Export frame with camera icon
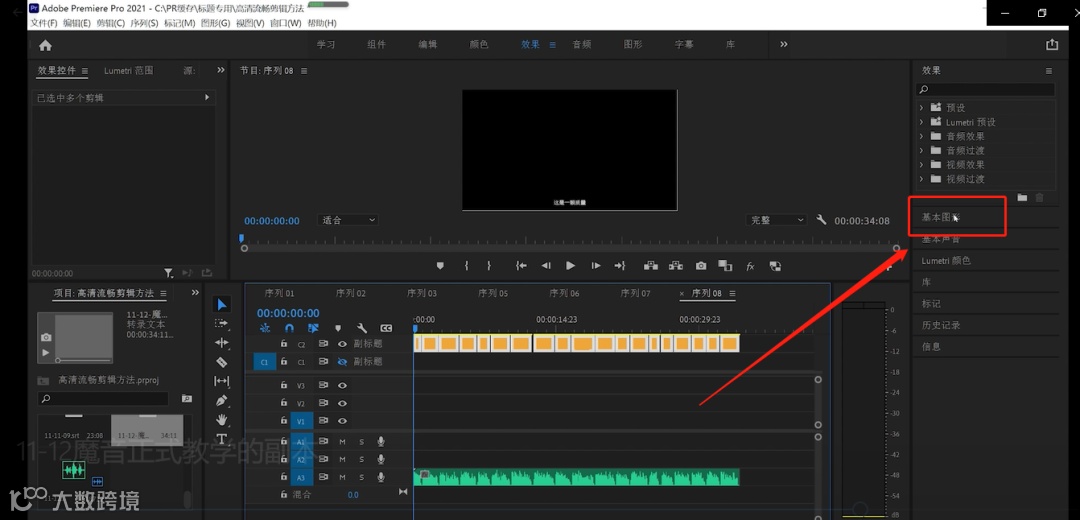This screenshot has width=1080, height=520. tap(700, 266)
